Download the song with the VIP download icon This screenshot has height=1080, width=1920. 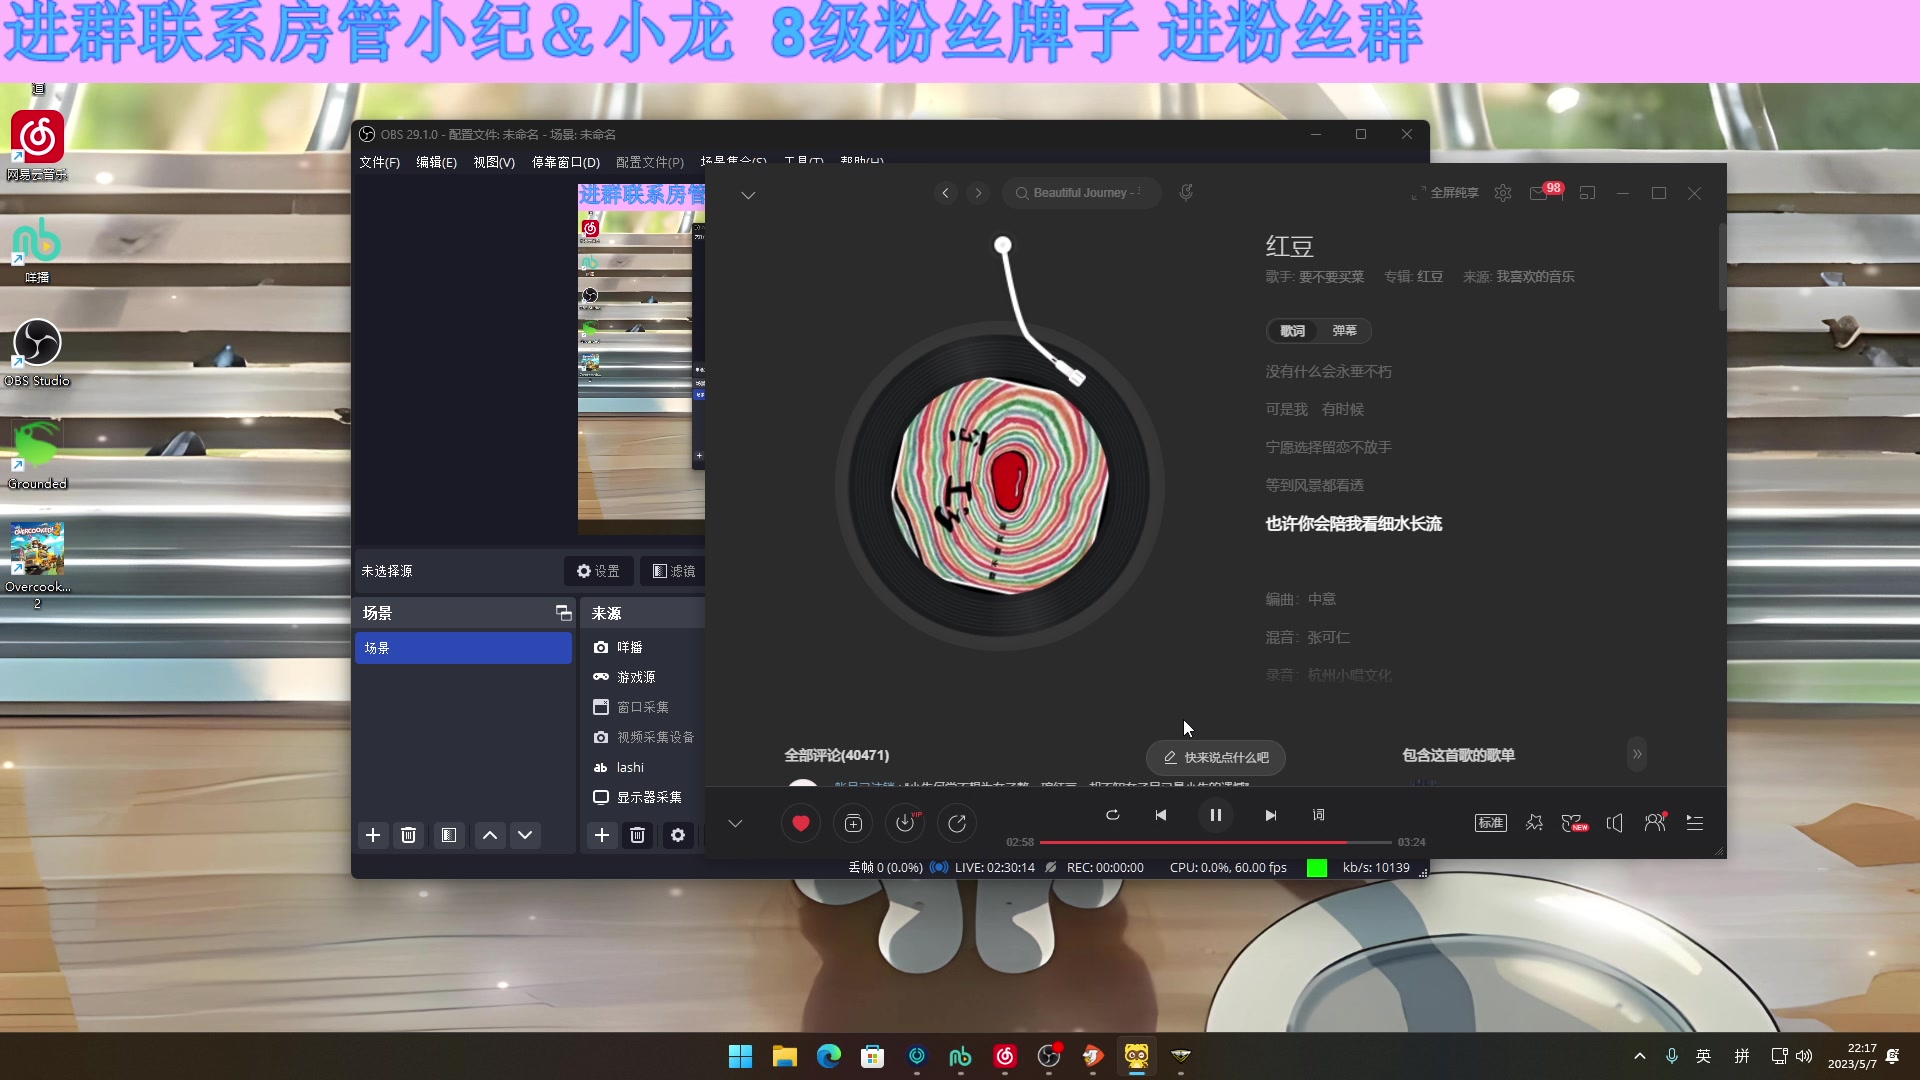pos(905,823)
